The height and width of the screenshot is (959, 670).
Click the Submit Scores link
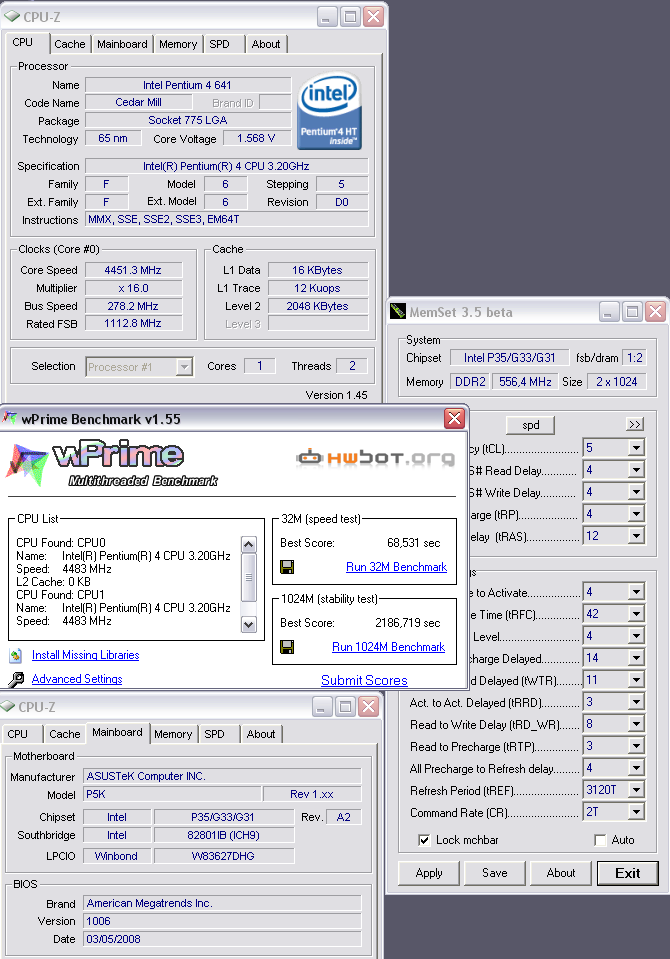pos(364,680)
